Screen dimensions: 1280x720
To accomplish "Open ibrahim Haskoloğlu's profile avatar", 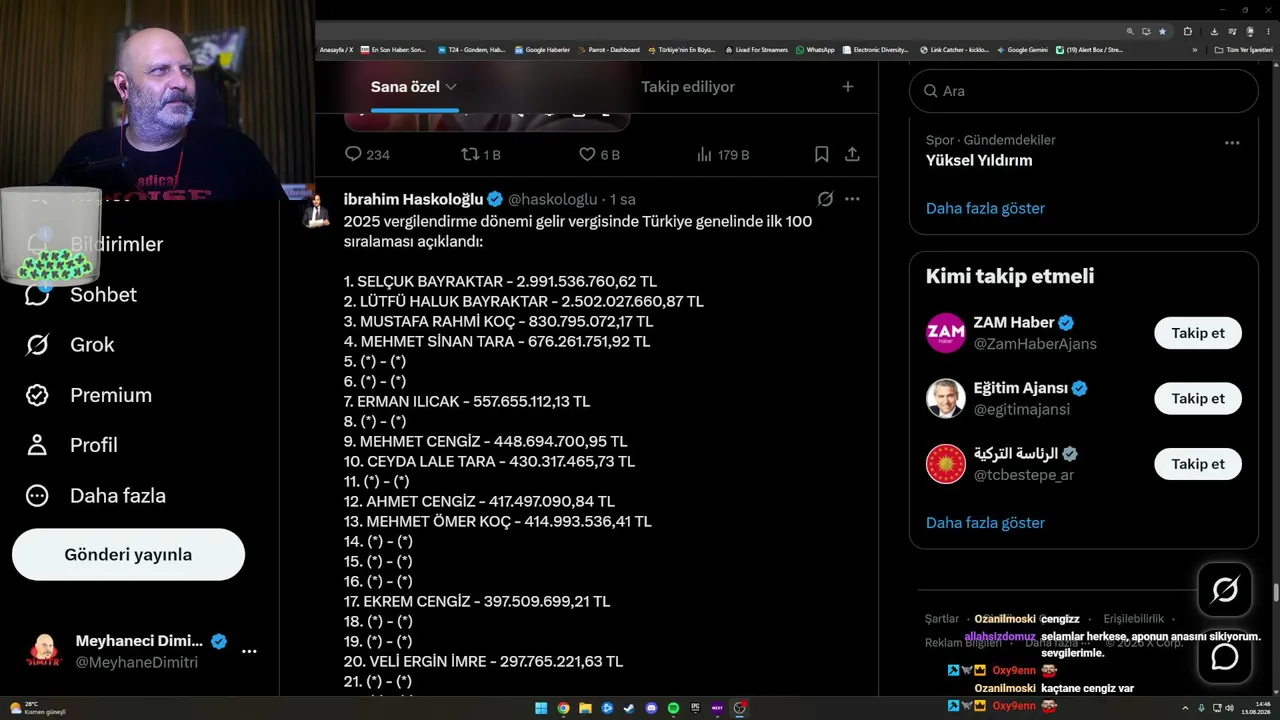I will [x=317, y=210].
